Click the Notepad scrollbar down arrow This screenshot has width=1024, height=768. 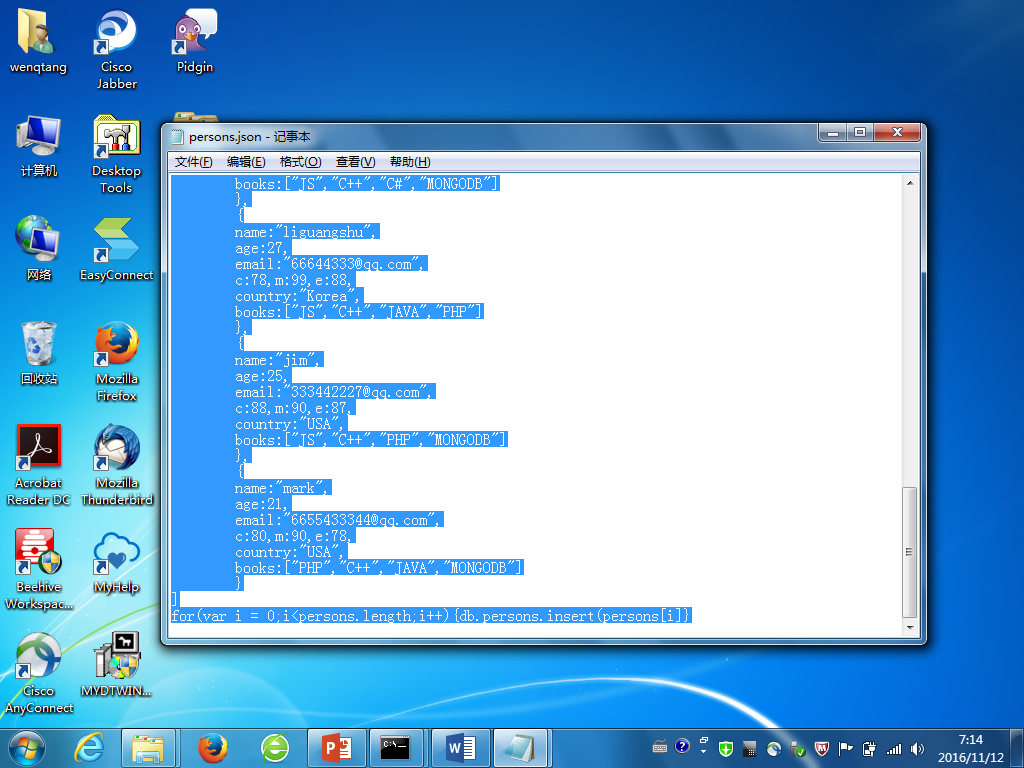(x=910, y=627)
